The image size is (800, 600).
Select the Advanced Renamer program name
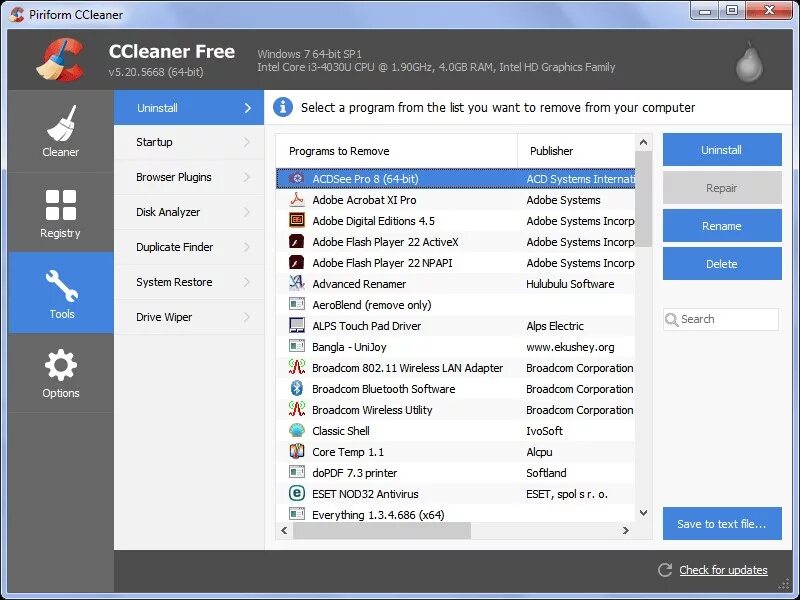[x=359, y=284]
